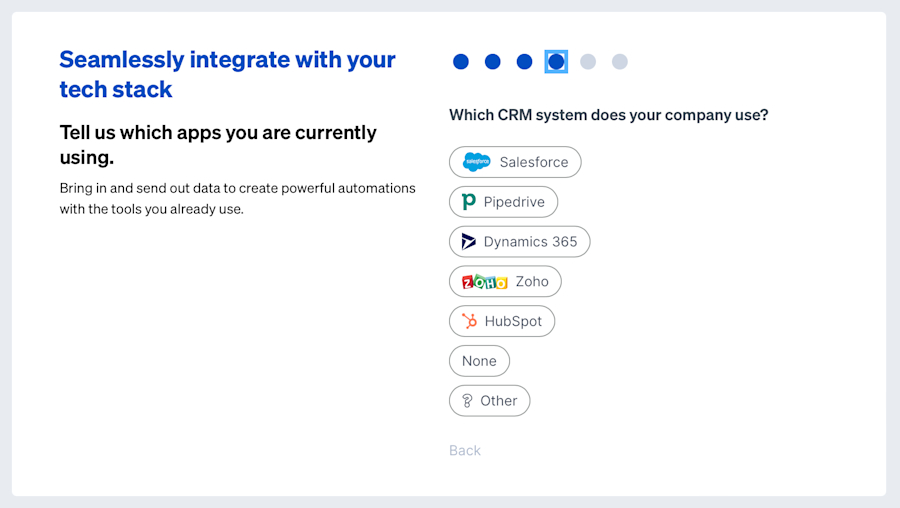Open the third progress step dot

point(525,62)
